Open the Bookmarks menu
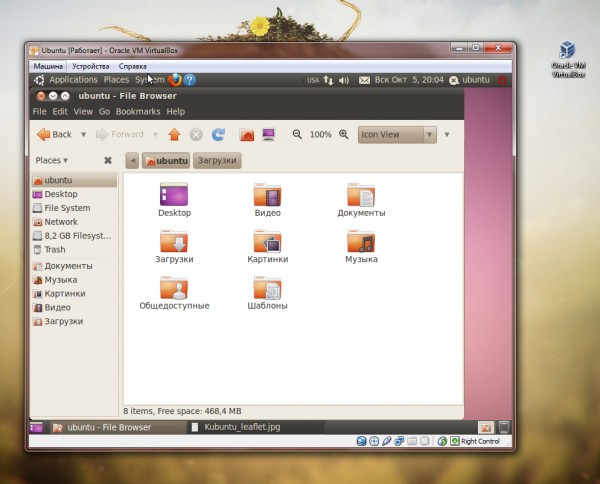 click(138, 112)
